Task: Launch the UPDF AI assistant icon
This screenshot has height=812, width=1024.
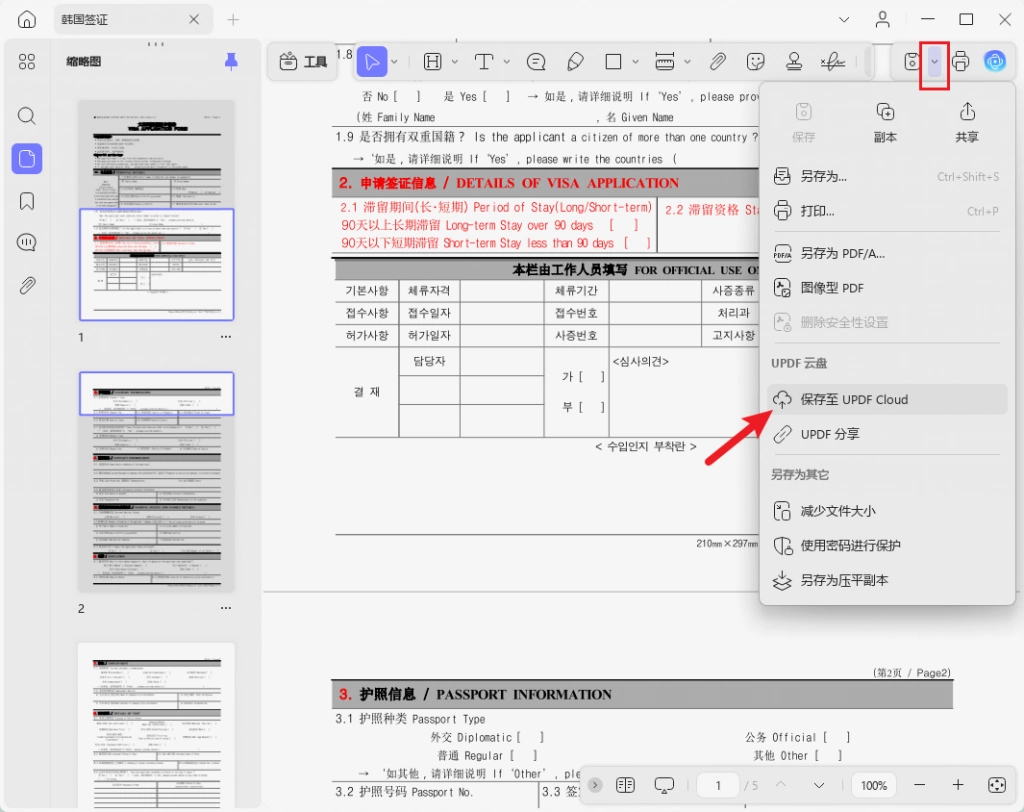Action: [995, 61]
